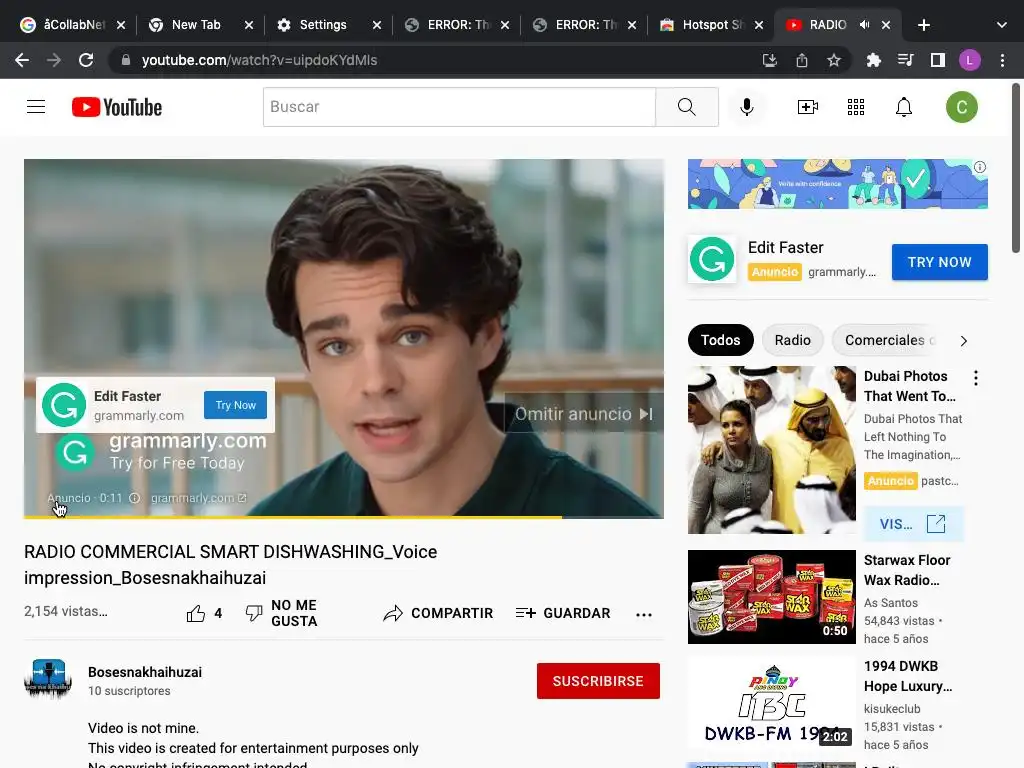This screenshot has width=1024, height=768.
Task: Toggle Chrome side panel icon
Action: [x=938, y=60]
